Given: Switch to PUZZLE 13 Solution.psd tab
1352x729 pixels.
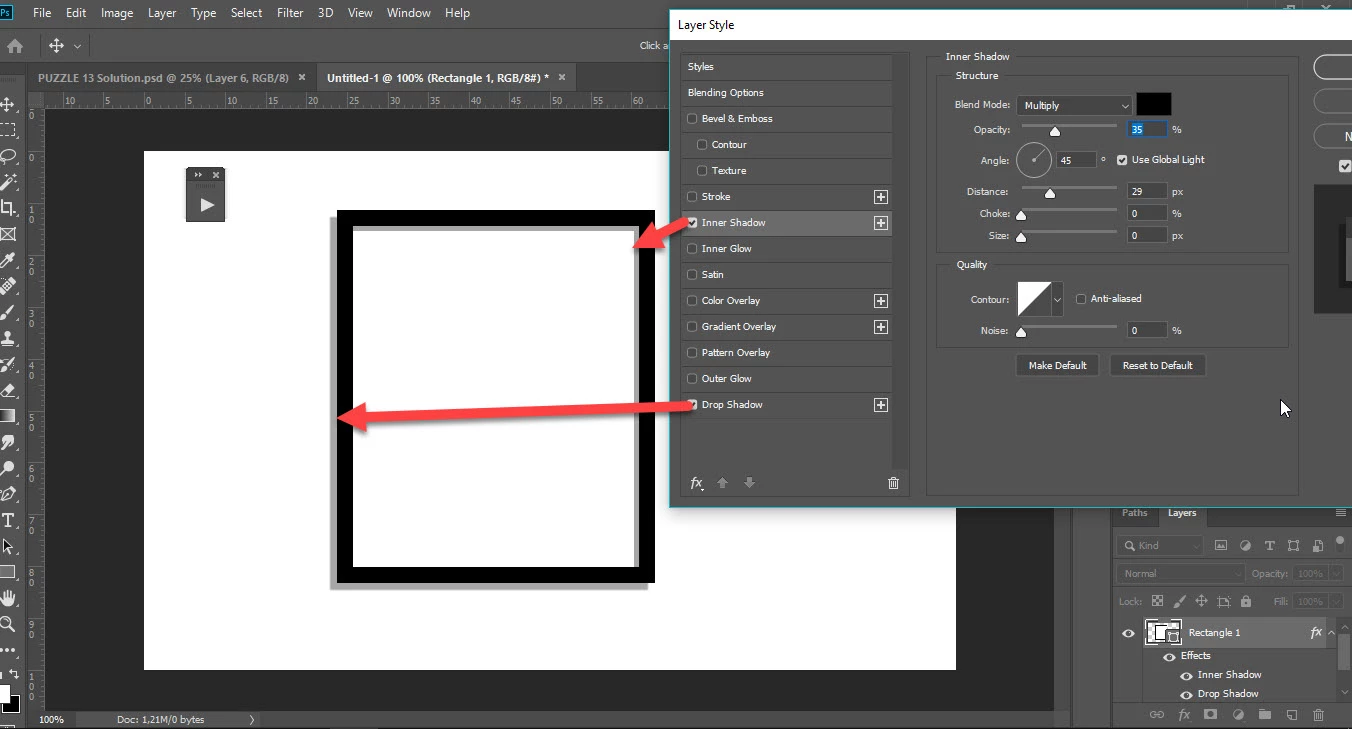Looking at the screenshot, I should tap(163, 78).
